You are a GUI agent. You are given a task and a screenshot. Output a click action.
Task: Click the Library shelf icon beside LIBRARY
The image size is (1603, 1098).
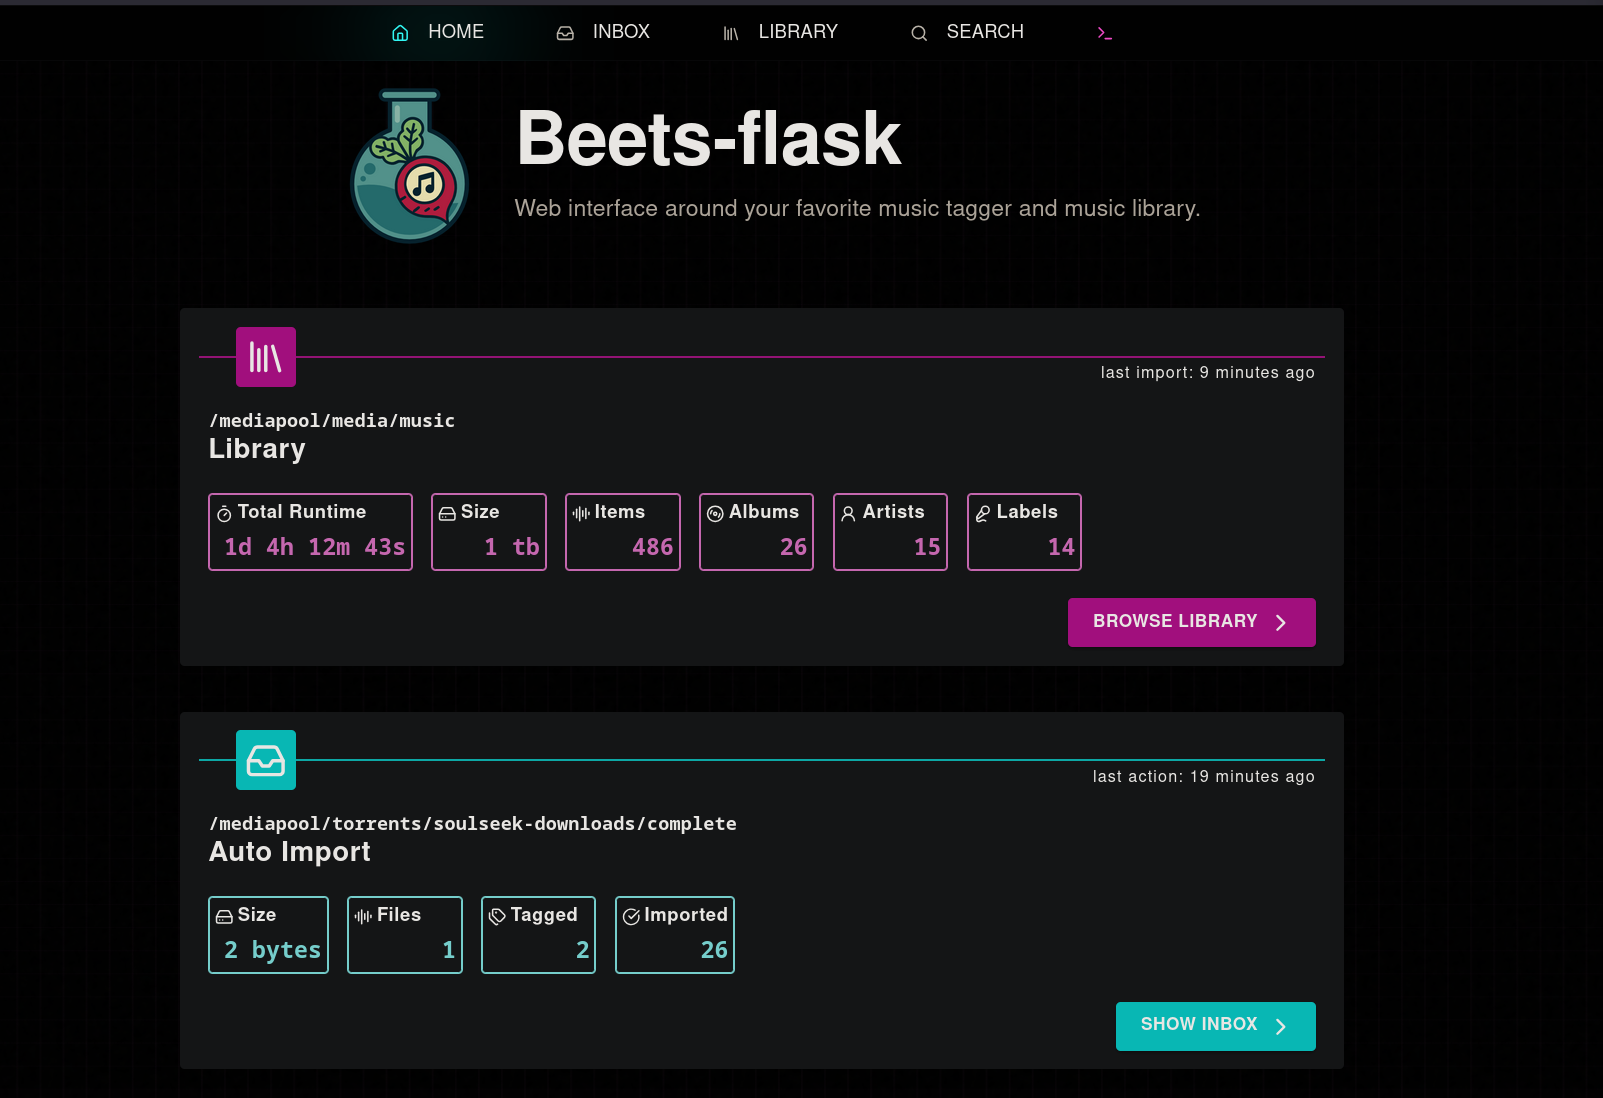[730, 32]
